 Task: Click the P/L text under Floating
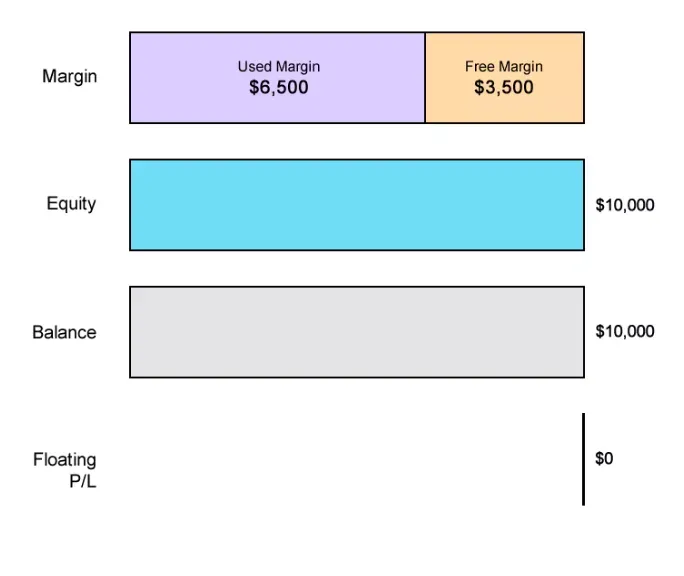click(x=78, y=481)
